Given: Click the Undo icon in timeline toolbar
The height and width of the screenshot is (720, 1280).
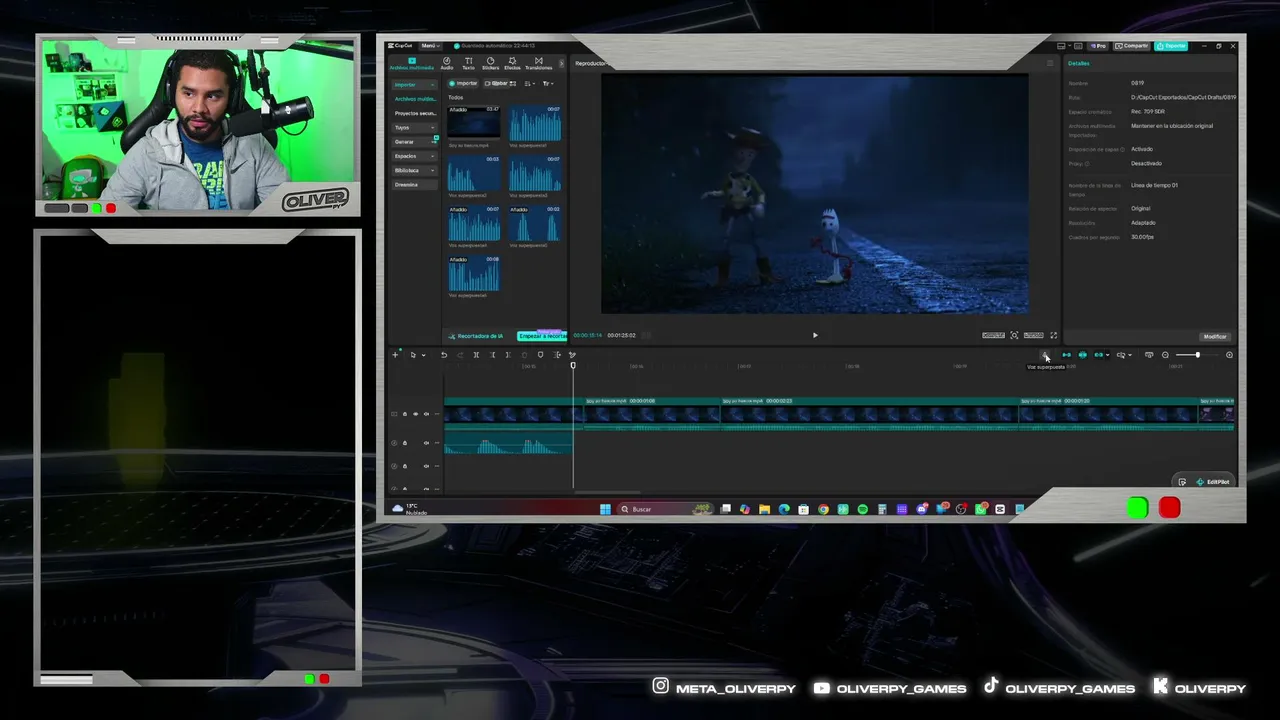Looking at the screenshot, I should point(444,355).
